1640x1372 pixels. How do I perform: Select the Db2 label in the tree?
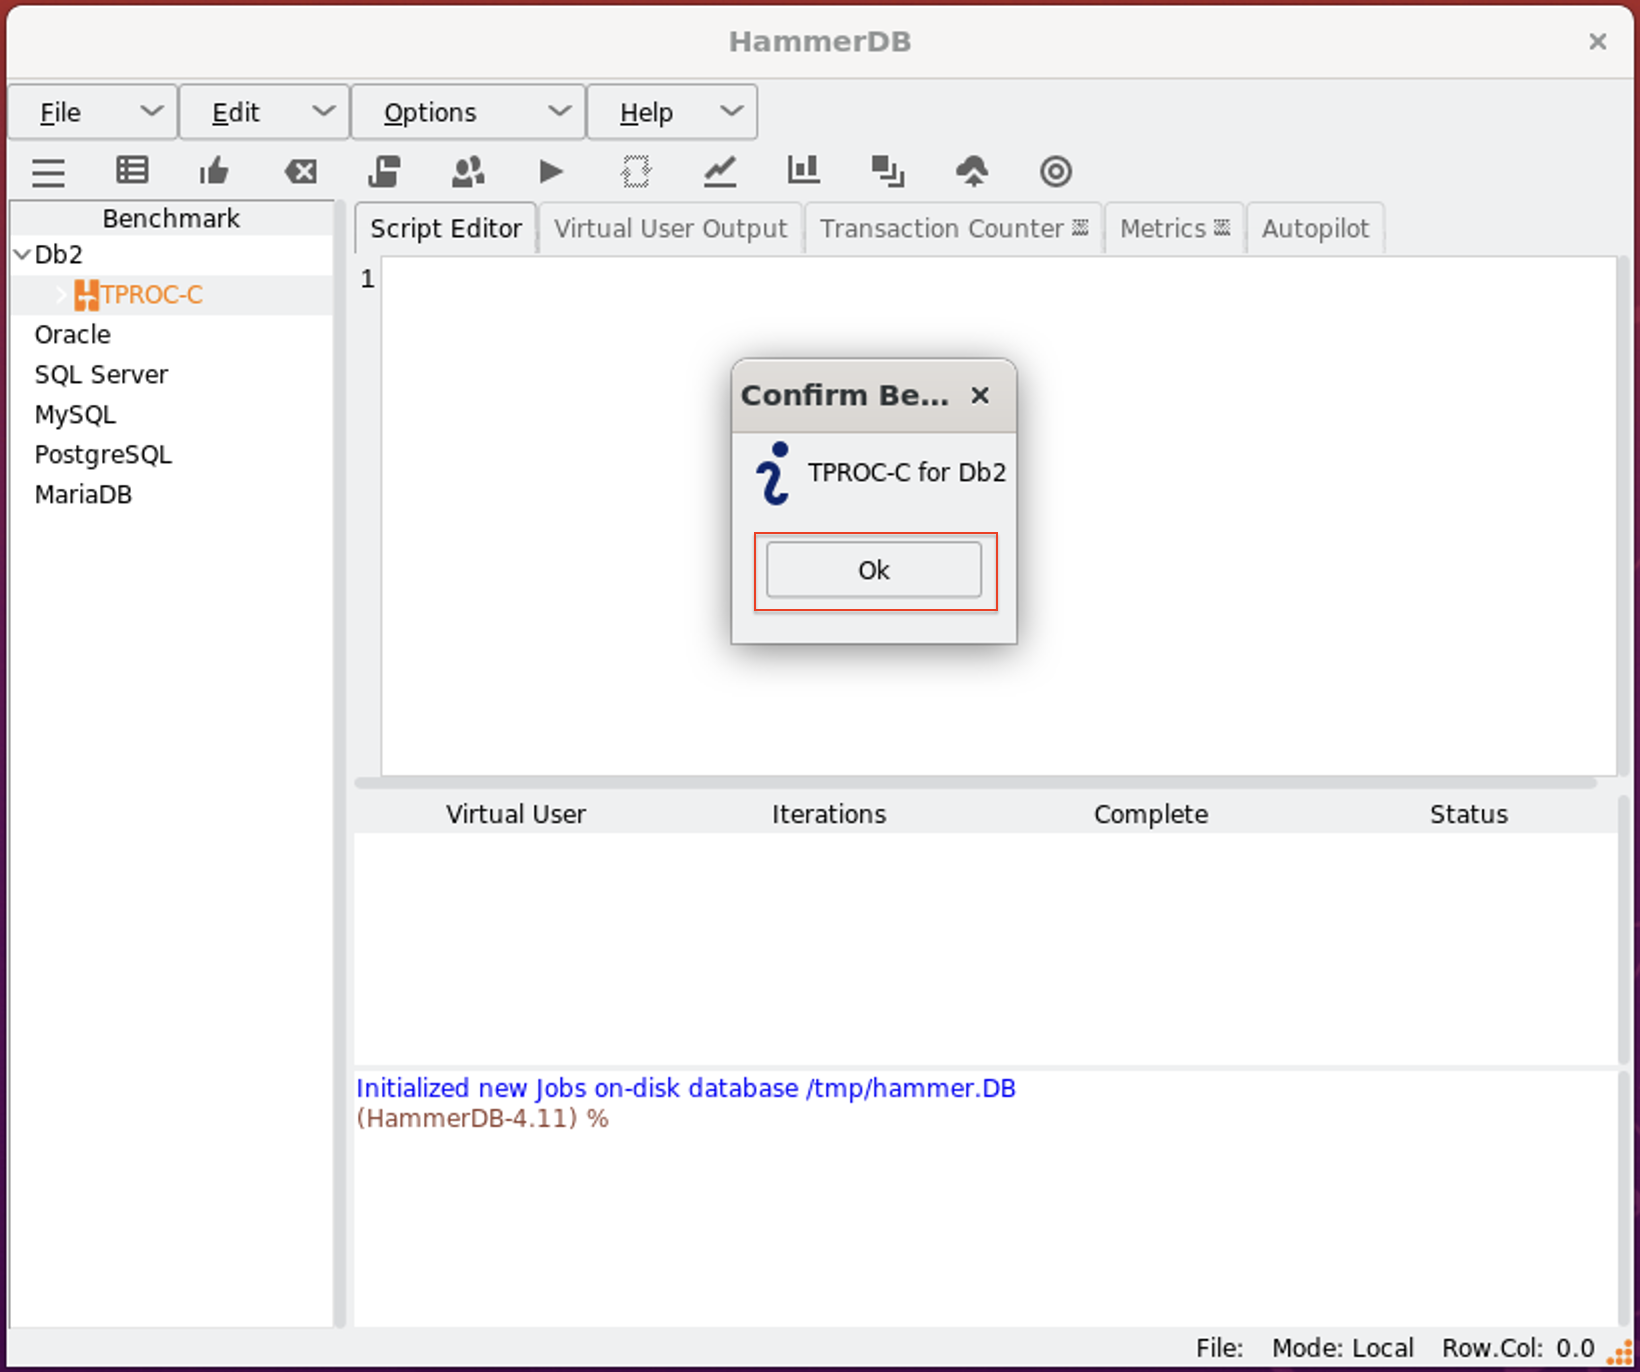tap(59, 255)
